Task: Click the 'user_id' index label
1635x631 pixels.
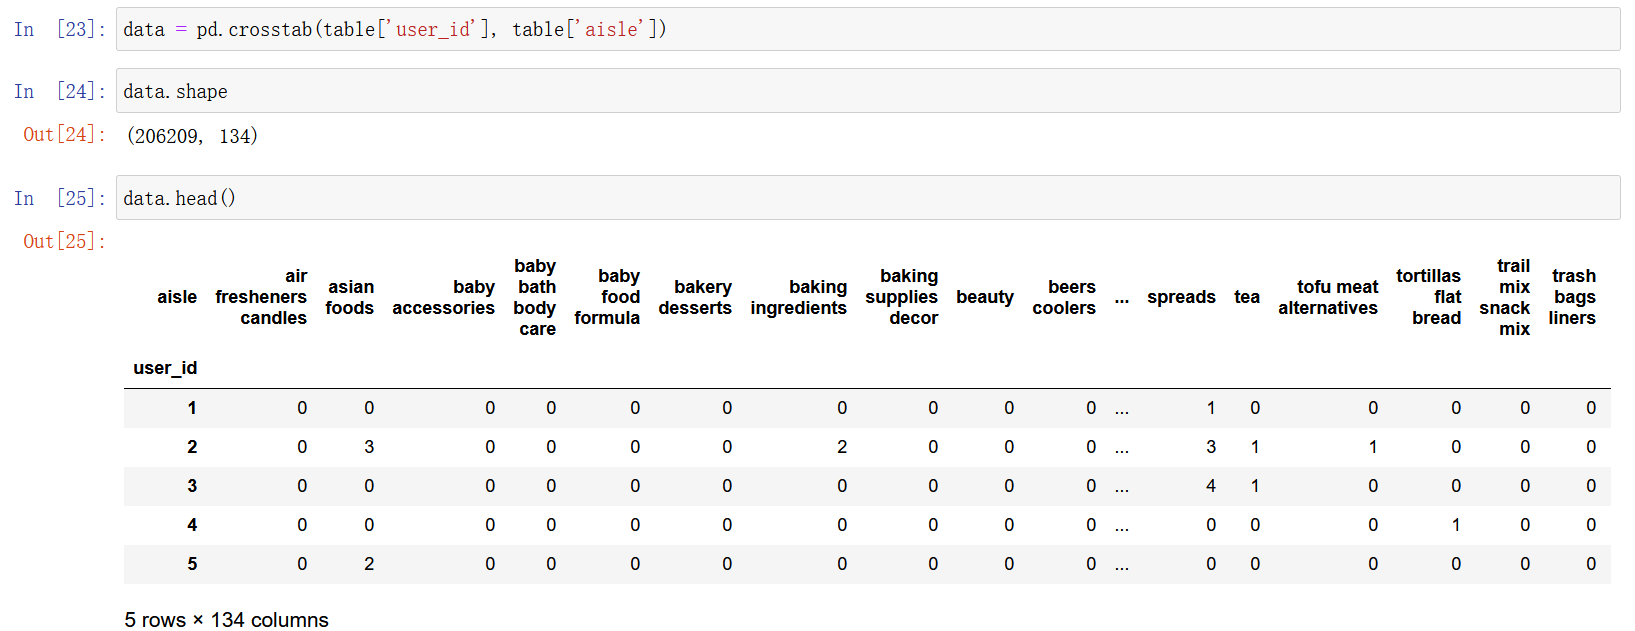Action: click(x=165, y=368)
